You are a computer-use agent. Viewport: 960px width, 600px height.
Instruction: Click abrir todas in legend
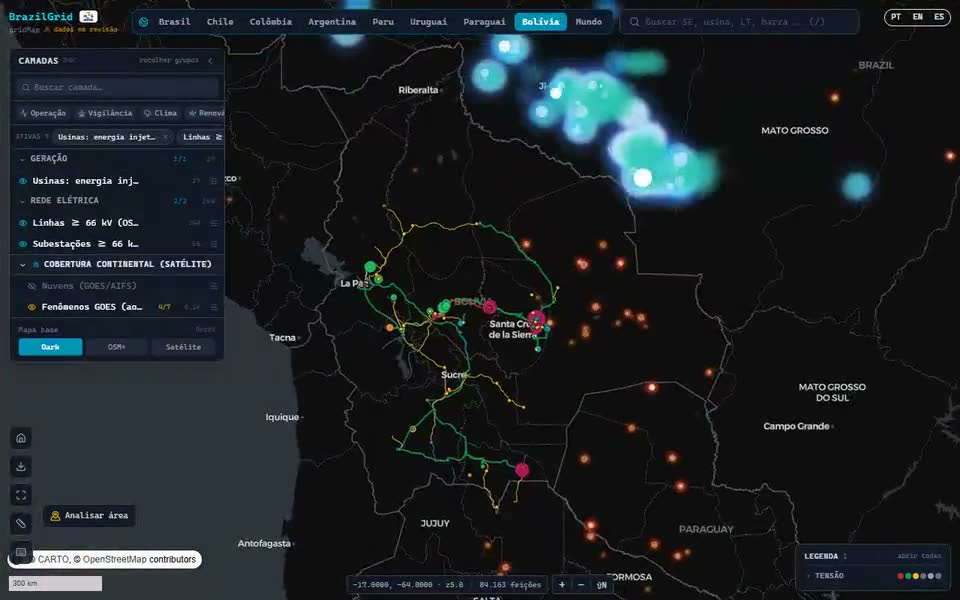pos(919,556)
